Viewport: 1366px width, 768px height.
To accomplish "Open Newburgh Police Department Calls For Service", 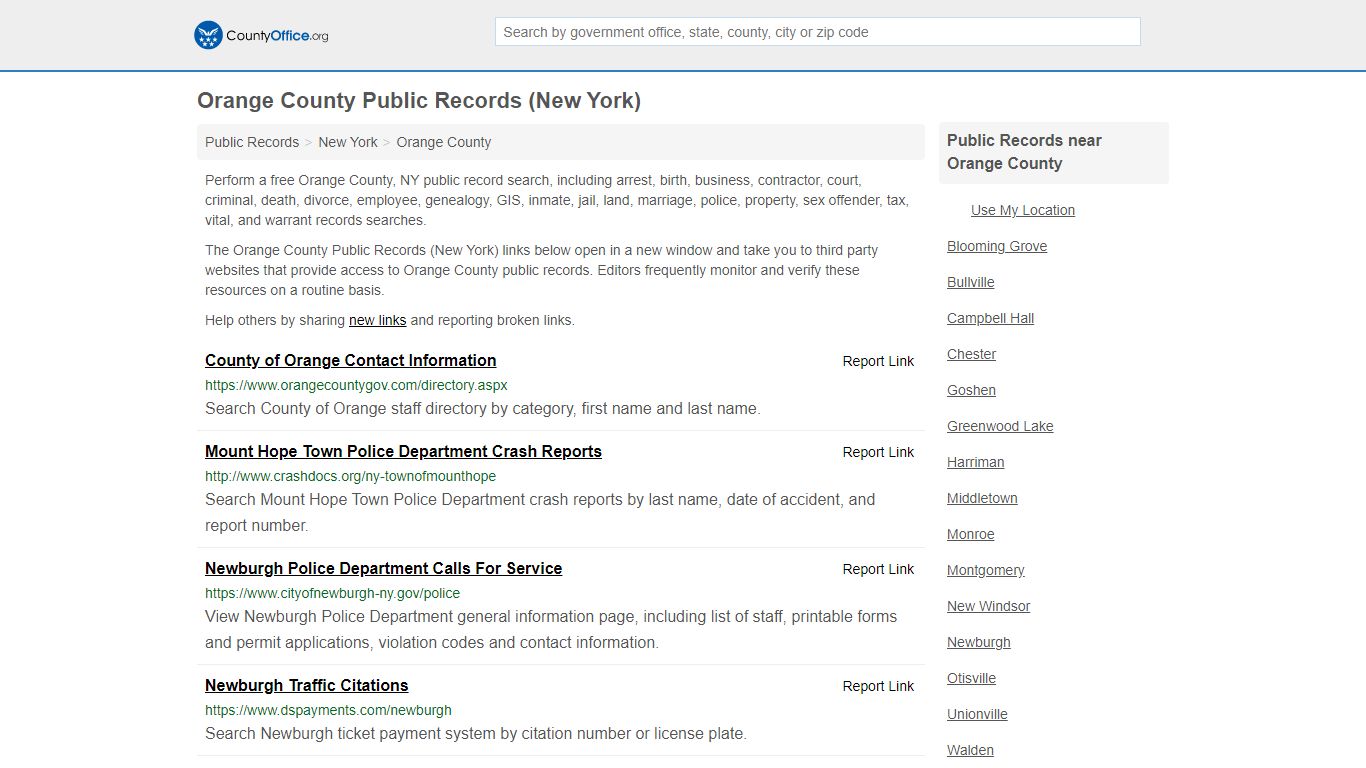I will 383,568.
